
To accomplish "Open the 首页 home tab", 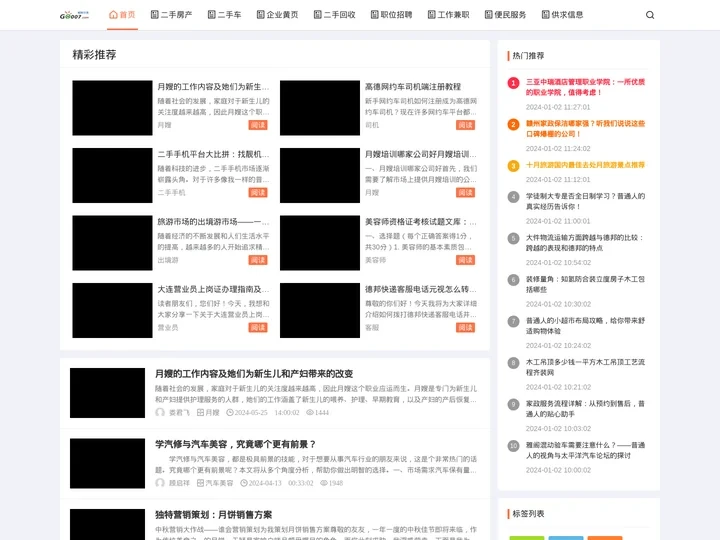I will click(122, 15).
